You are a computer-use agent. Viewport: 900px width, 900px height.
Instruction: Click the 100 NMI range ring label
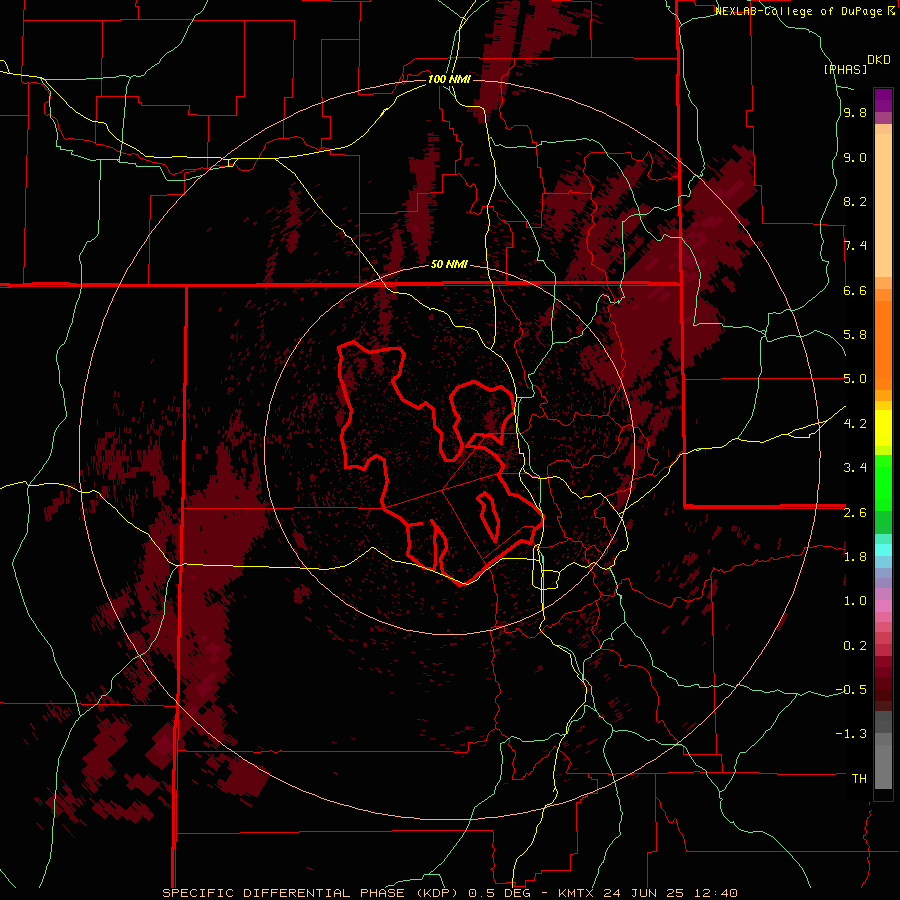[x=449, y=79]
